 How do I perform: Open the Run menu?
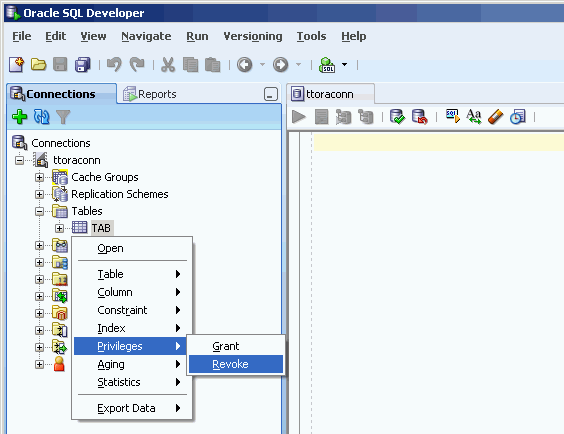tap(197, 36)
